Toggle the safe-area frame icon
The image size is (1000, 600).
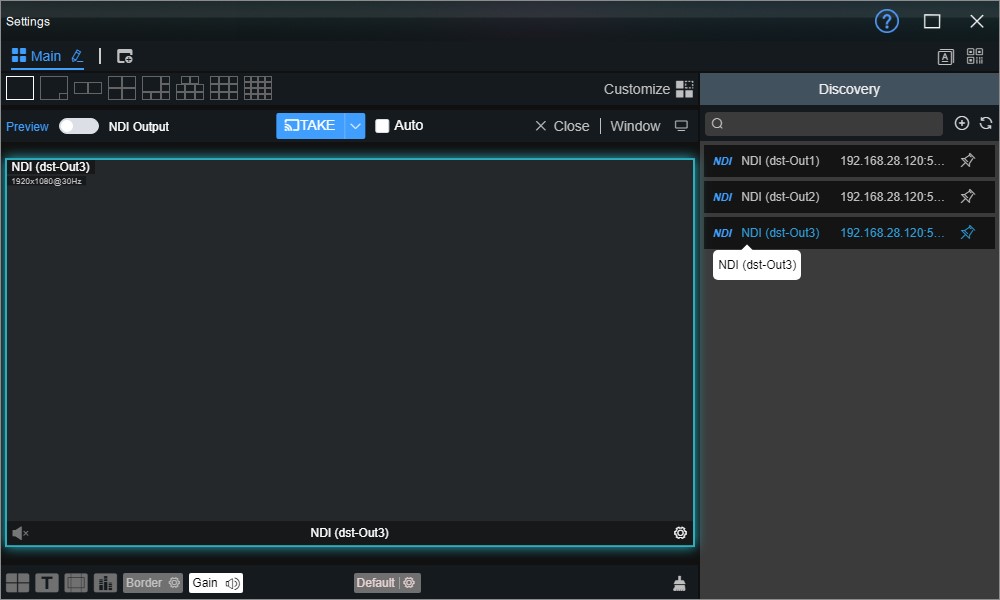tap(76, 583)
